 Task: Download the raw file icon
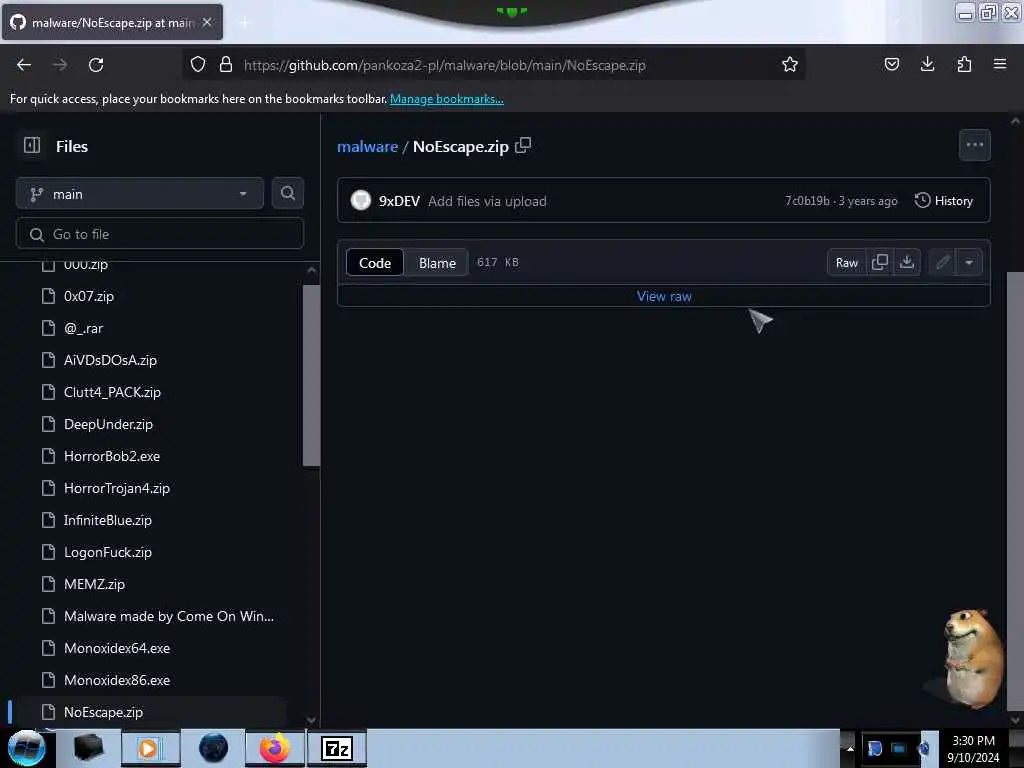pos(906,263)
